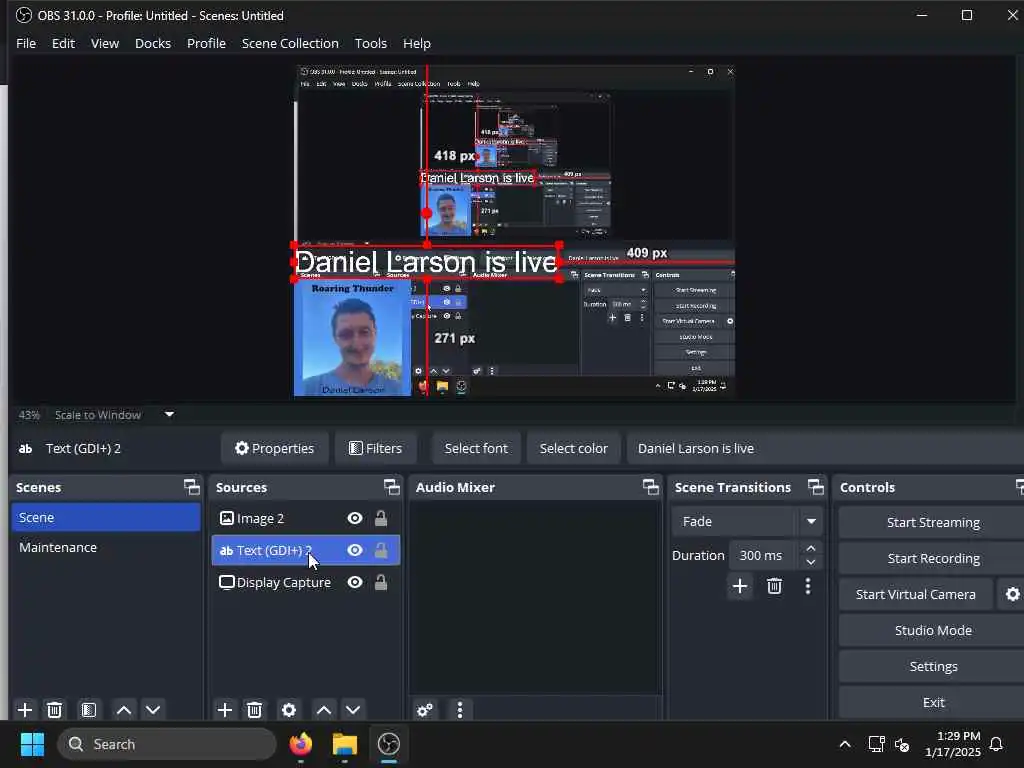Viewport: 1024px width, 768px height.
Task: Move scene up arrow
Action: click(124, 710)
